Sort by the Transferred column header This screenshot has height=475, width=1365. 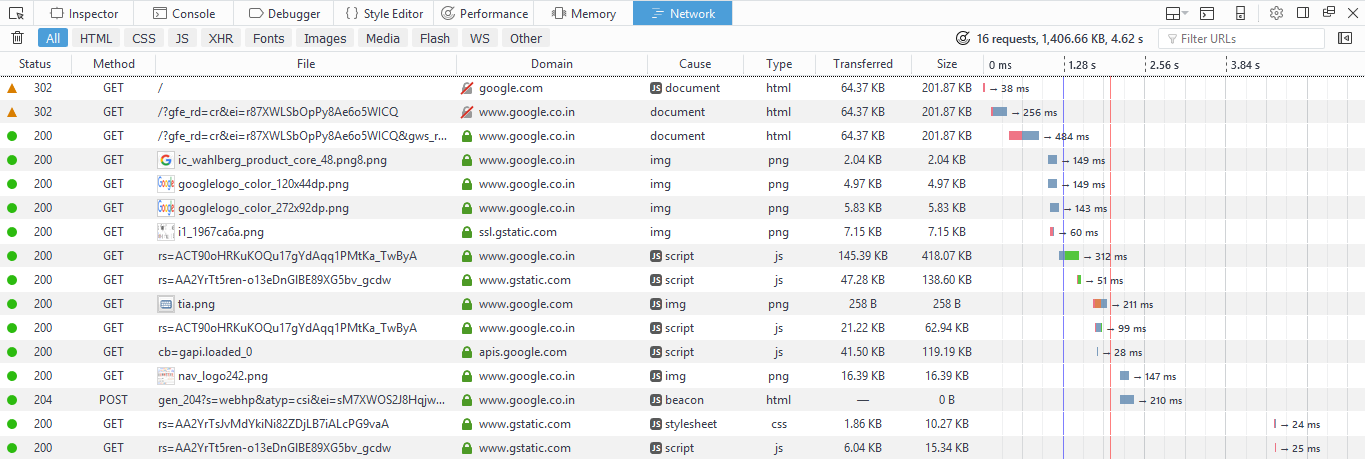[863, 64]
